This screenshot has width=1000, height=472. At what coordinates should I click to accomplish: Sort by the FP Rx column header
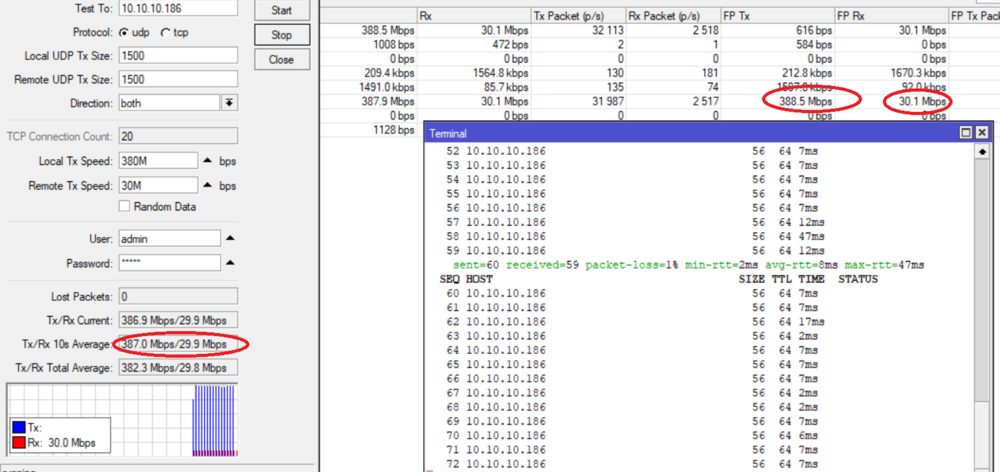pyautogui.click(x=892, y=15)
